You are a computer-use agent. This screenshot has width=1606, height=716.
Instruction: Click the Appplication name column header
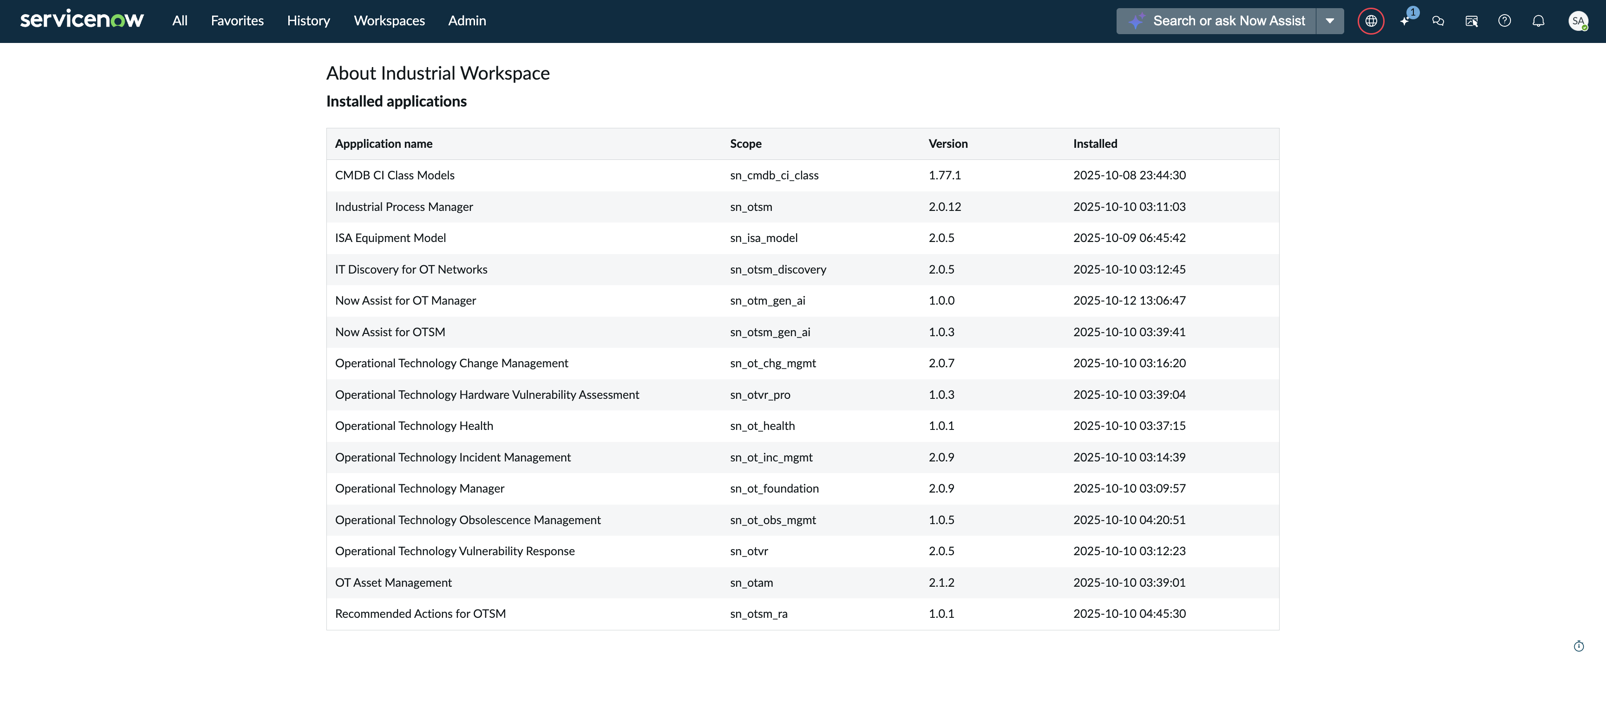click(x=384, y=144)
